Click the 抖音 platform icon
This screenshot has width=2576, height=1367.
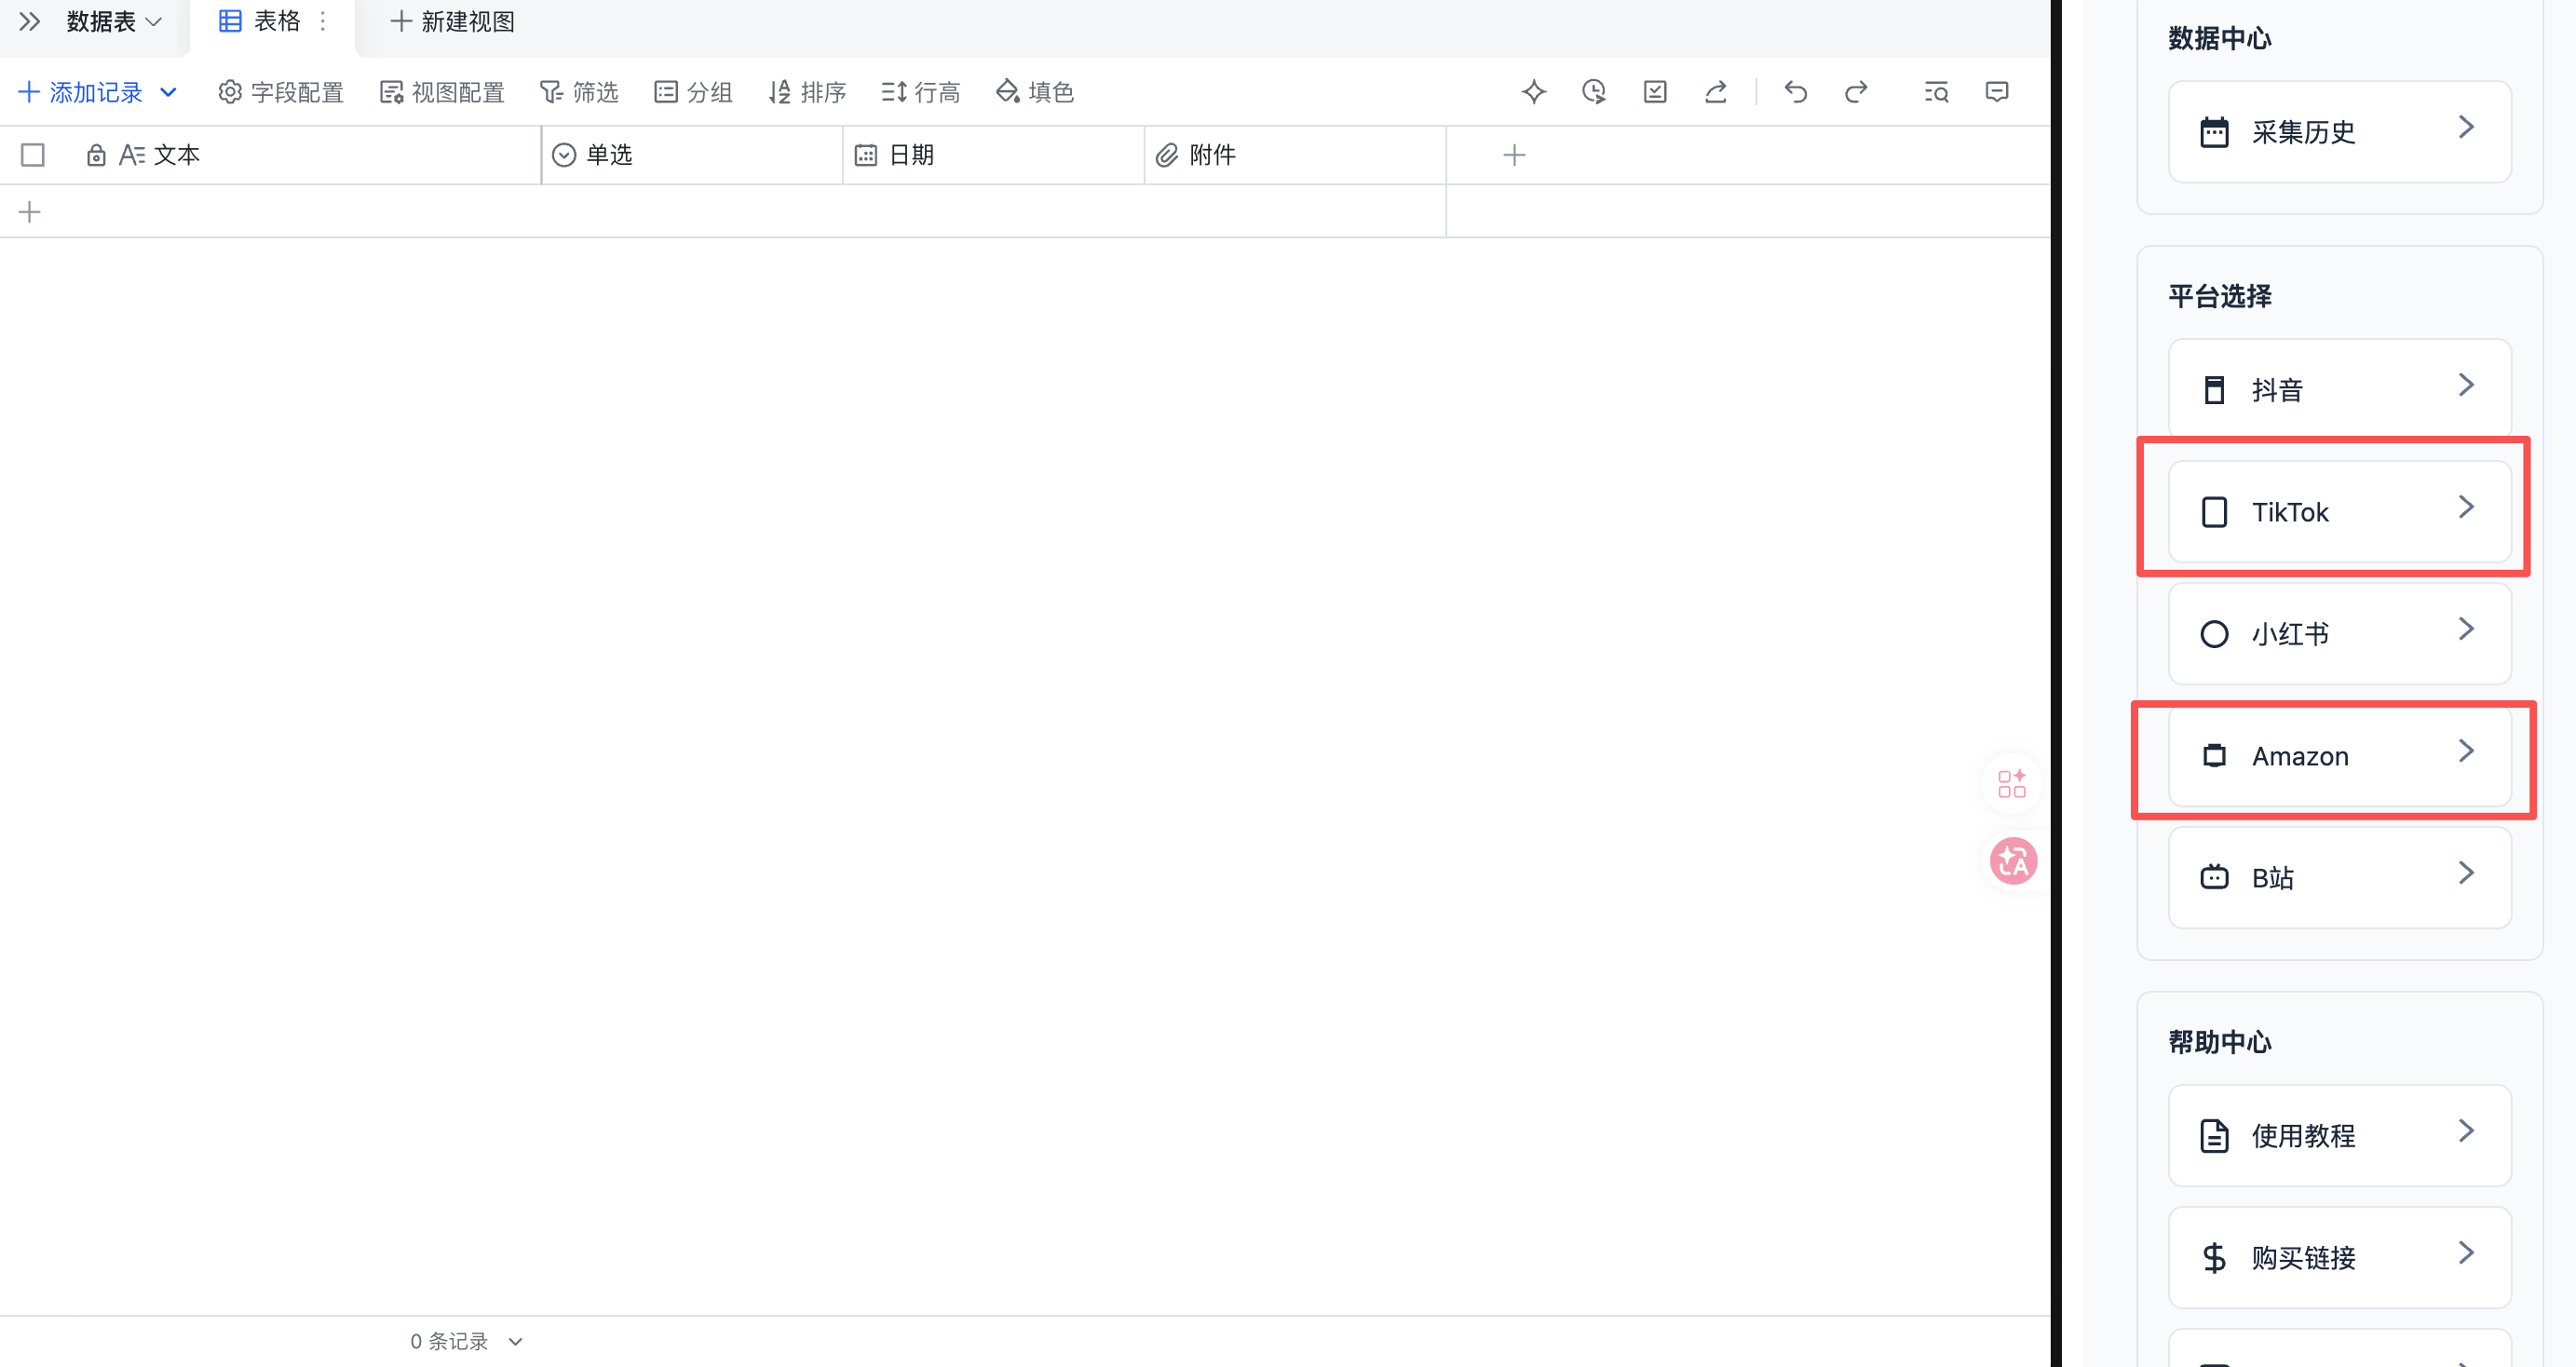click(x=2214, y=389)
